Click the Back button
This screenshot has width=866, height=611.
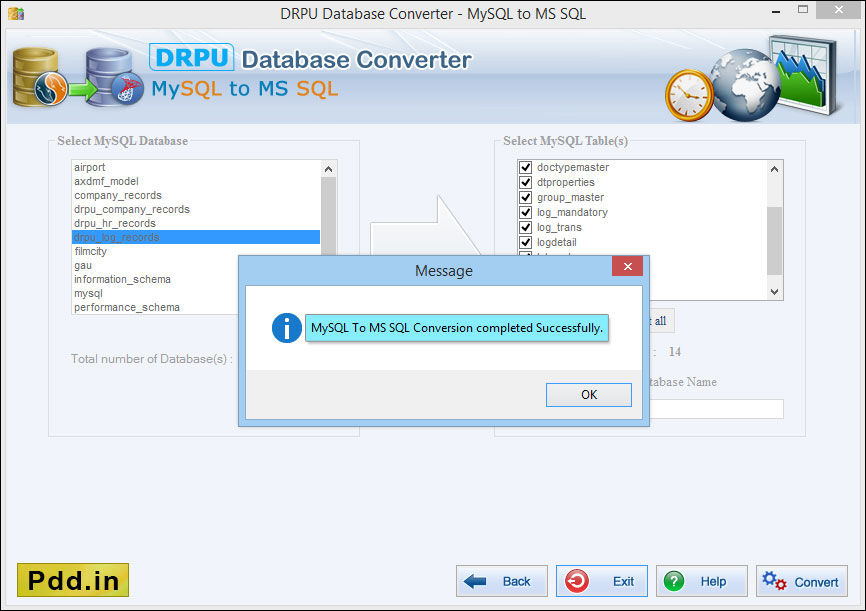click(x=501, y=581)
